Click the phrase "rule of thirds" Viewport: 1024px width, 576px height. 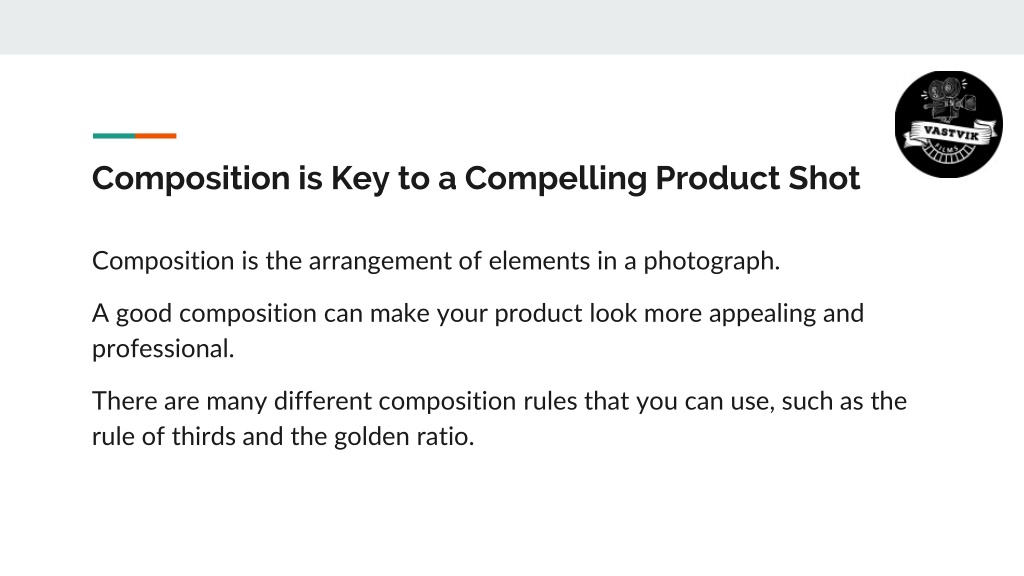(x=164, y=436)
